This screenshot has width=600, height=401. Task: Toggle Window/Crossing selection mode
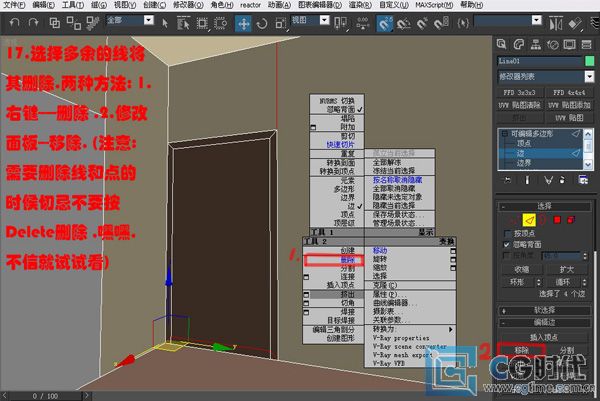click(x=220, y=23)
